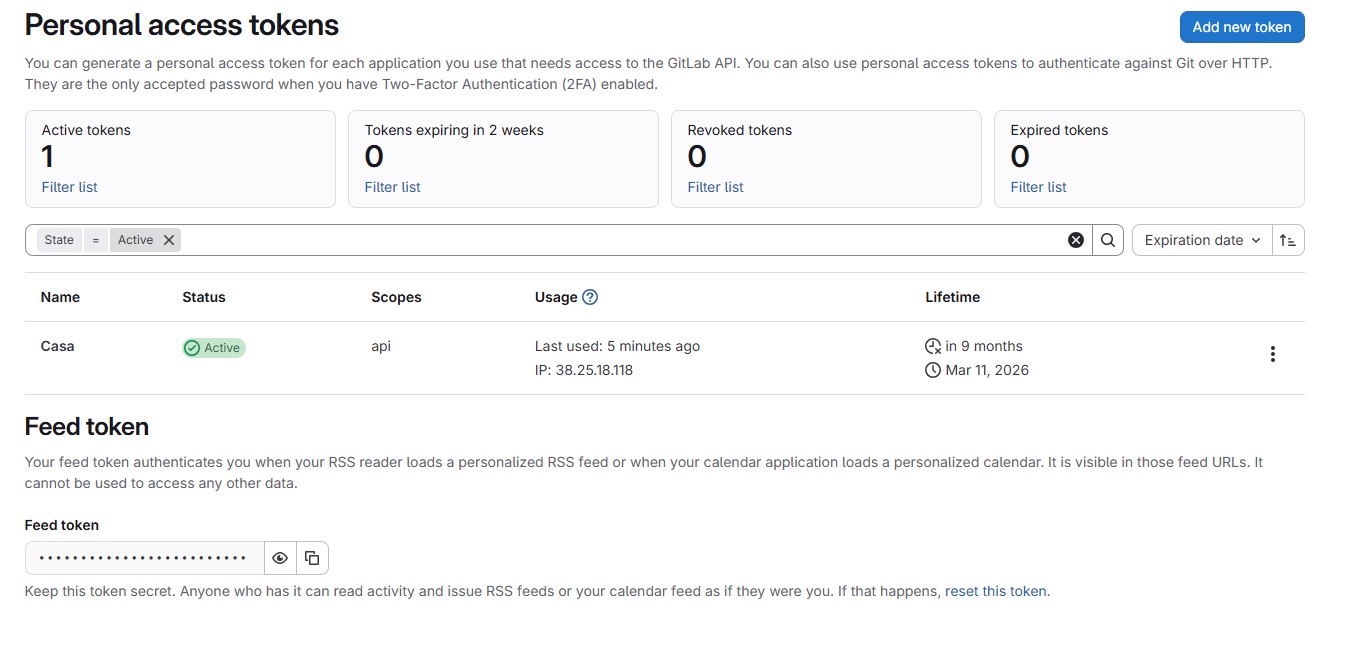
Task: Click the State filter chip
Action: 59,240
